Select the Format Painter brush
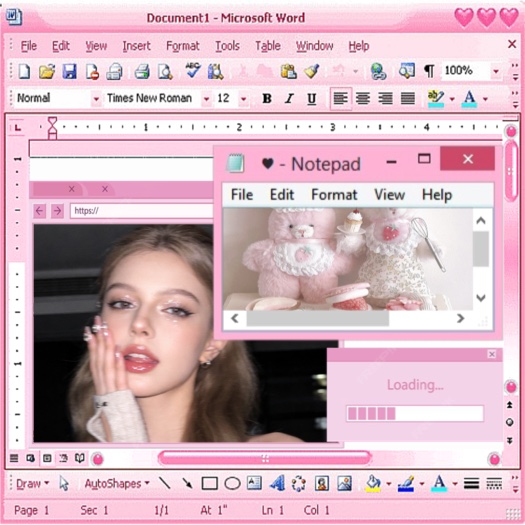Viewport: 525px width, 525px height. click(x=312, y=71)
